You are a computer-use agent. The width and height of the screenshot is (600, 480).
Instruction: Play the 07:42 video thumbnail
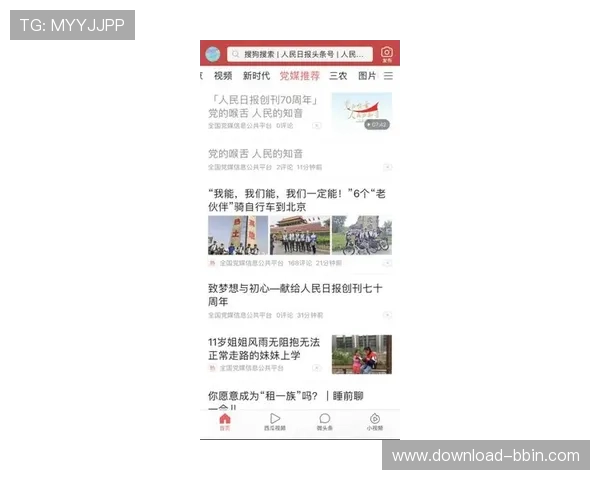(x=362, y=112)
